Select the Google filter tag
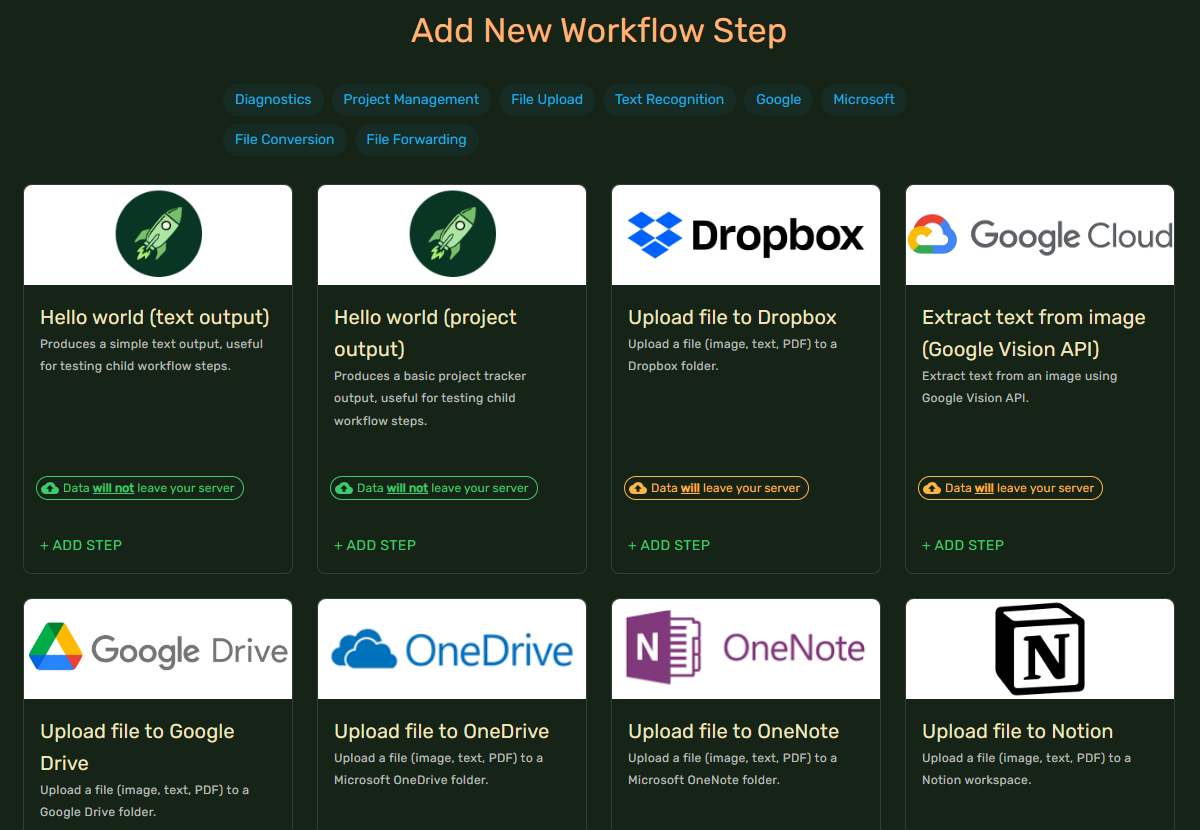This screenshot has height=830, width=1200. pos(778,100)
